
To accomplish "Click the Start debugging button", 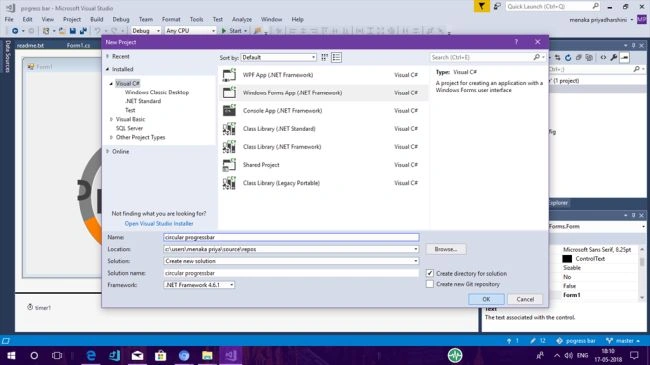I will pyautogui.click(x=234, y=31).
